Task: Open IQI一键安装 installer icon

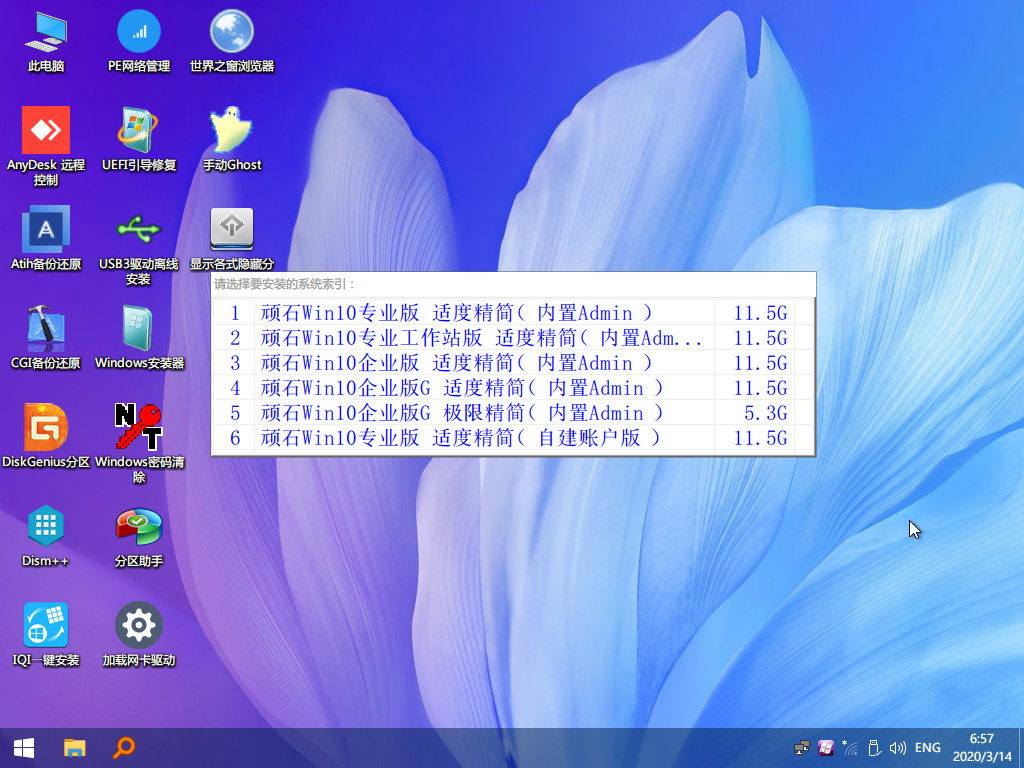Action: coord(46,625)
